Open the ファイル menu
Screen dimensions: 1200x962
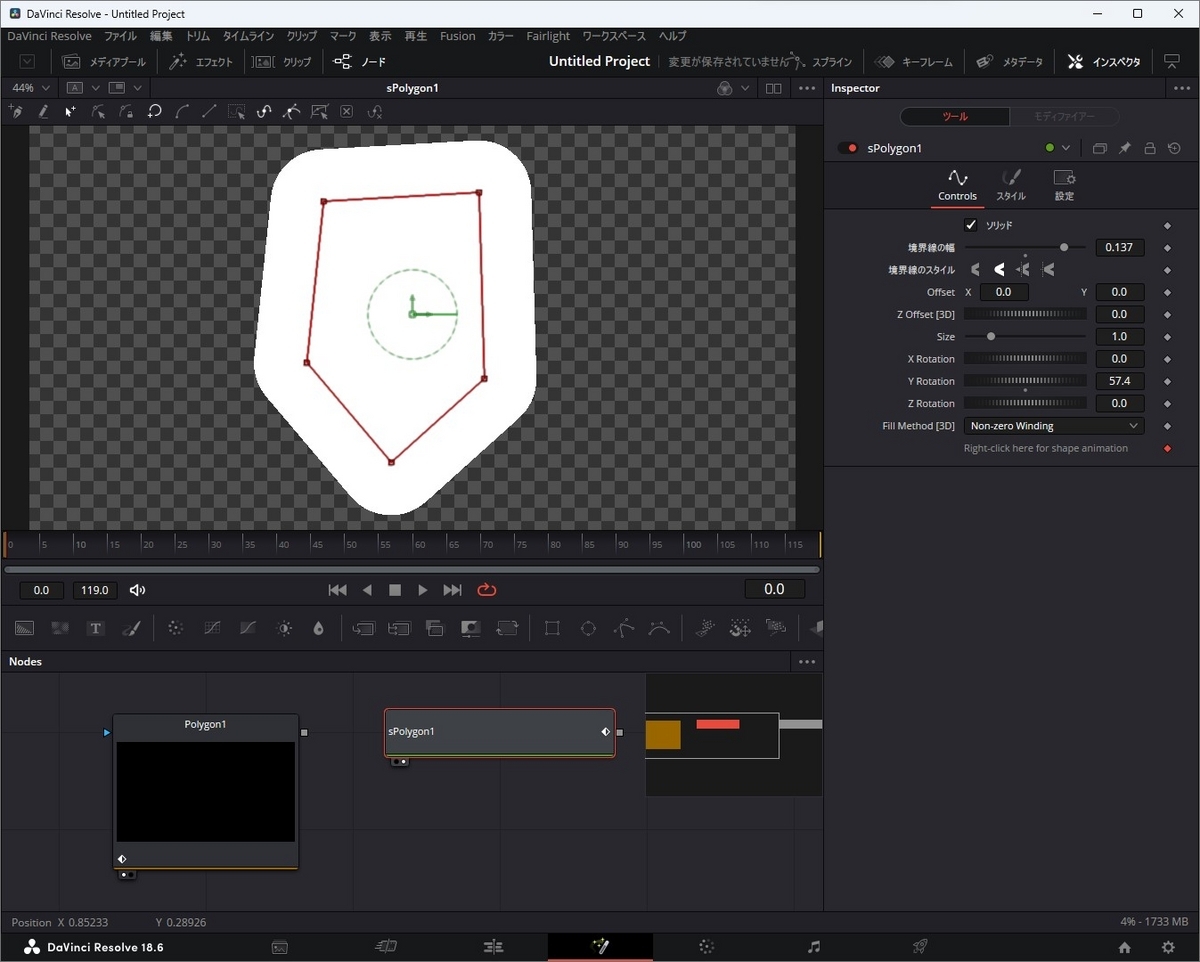coord(121,36)
